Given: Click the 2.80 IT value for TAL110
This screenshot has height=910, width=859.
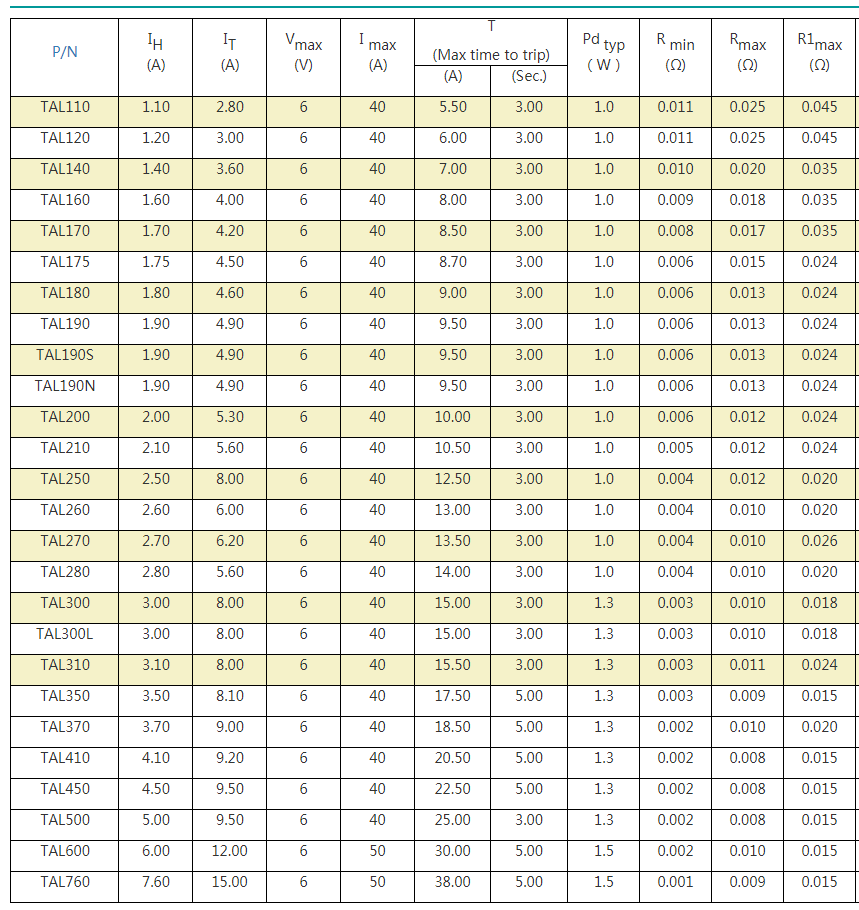Looking at the screenshot, I should pos(230,107).
